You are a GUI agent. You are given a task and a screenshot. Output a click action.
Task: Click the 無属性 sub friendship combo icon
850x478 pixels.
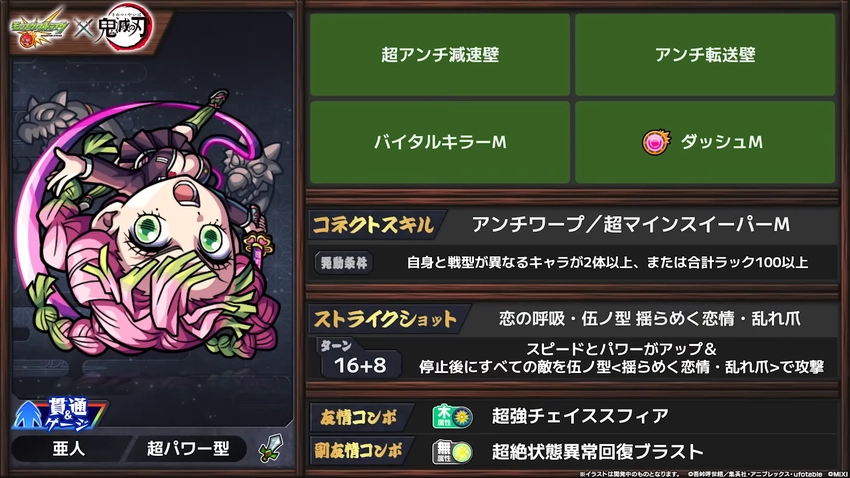coord(452,451)
